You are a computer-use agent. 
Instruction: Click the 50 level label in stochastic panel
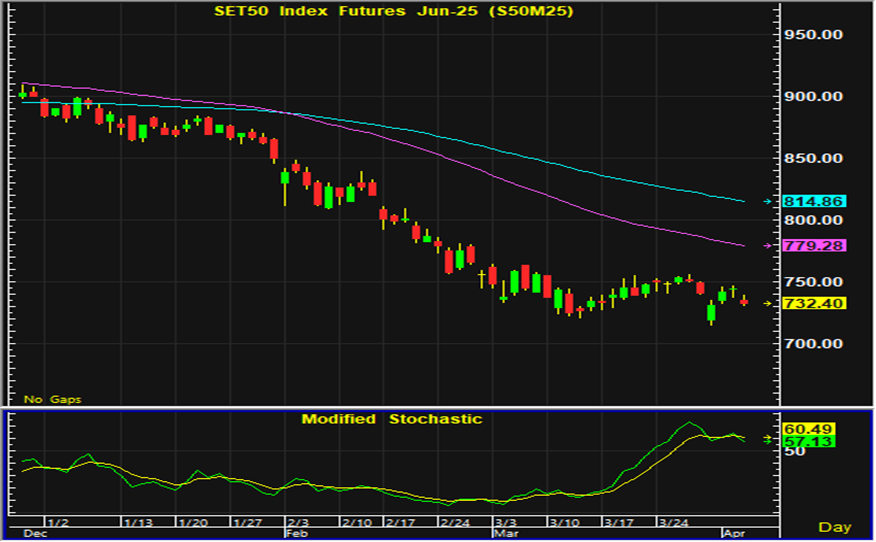pyautogui.click(x=795, y=451)
